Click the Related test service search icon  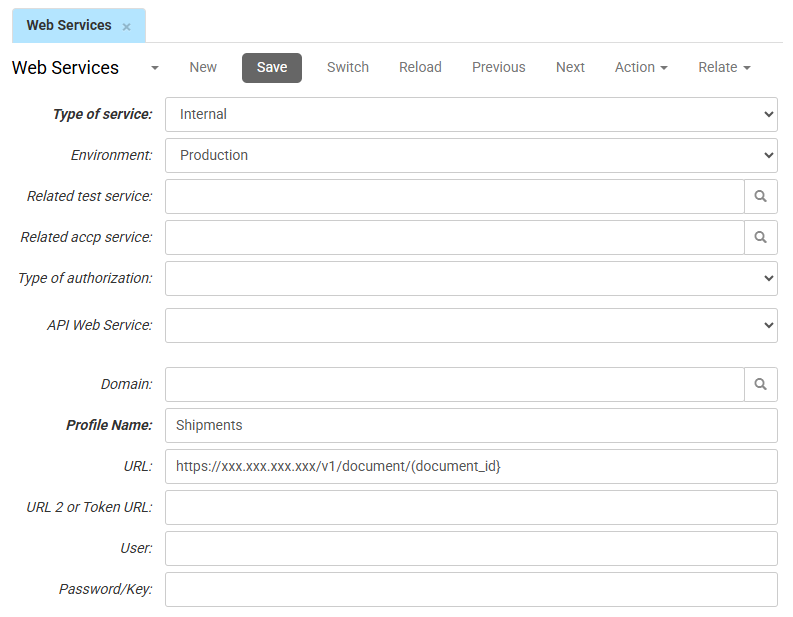point(760,197)
